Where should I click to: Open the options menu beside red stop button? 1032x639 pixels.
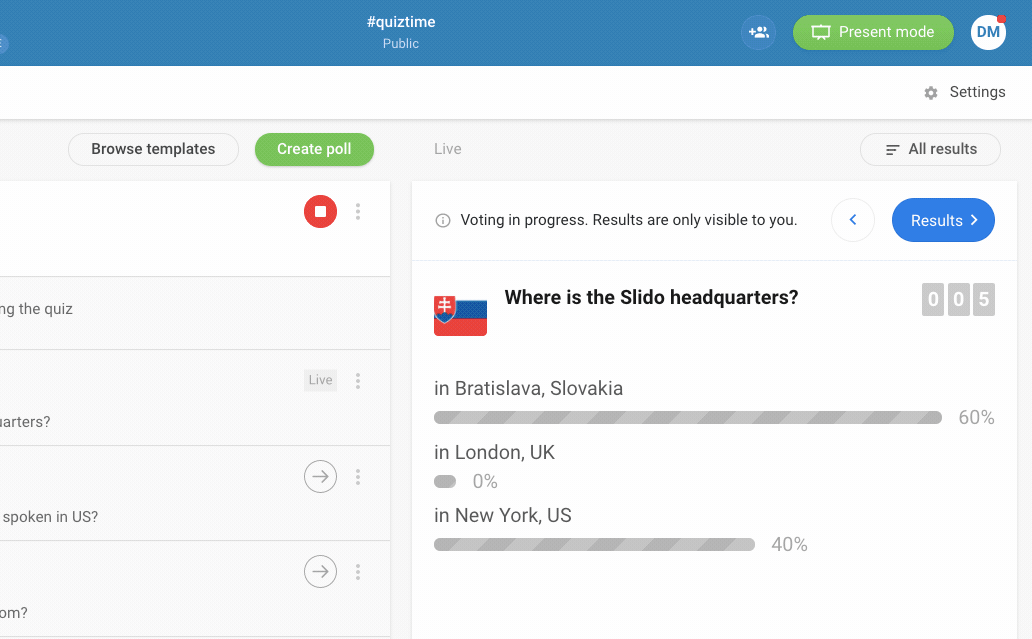point(358,211)
